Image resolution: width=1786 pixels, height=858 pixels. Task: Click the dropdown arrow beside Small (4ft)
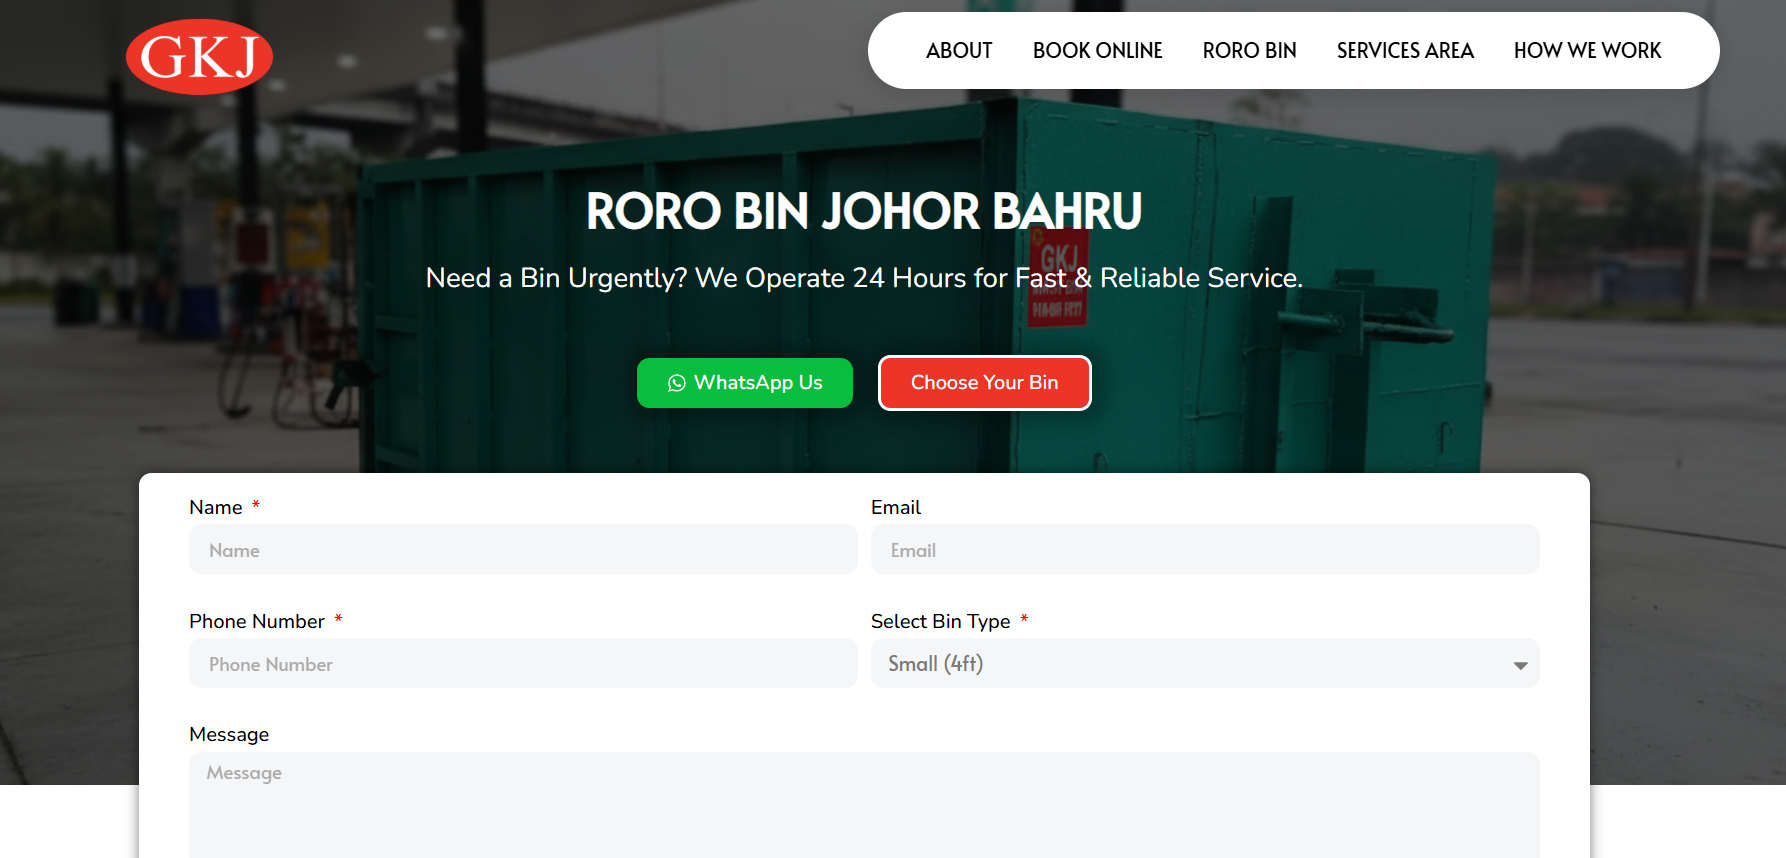point(1520,665)
